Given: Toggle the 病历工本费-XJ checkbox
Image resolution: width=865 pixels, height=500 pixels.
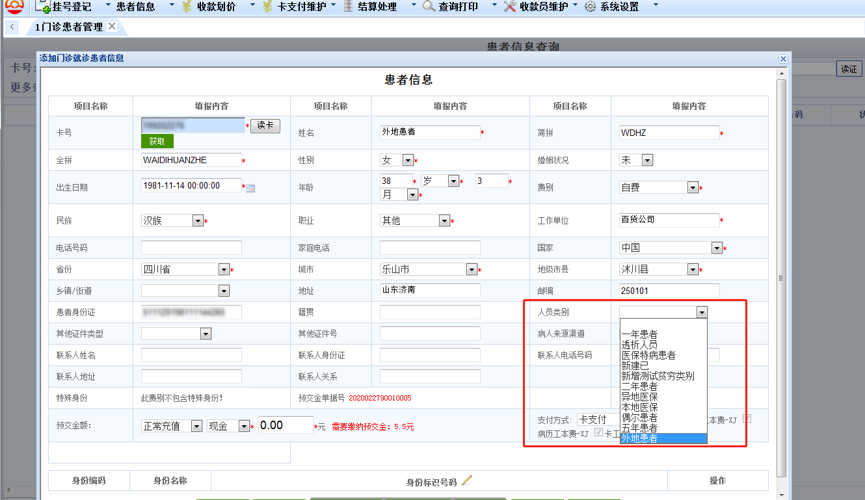Looking at the screenshot, I should point(599,433).
